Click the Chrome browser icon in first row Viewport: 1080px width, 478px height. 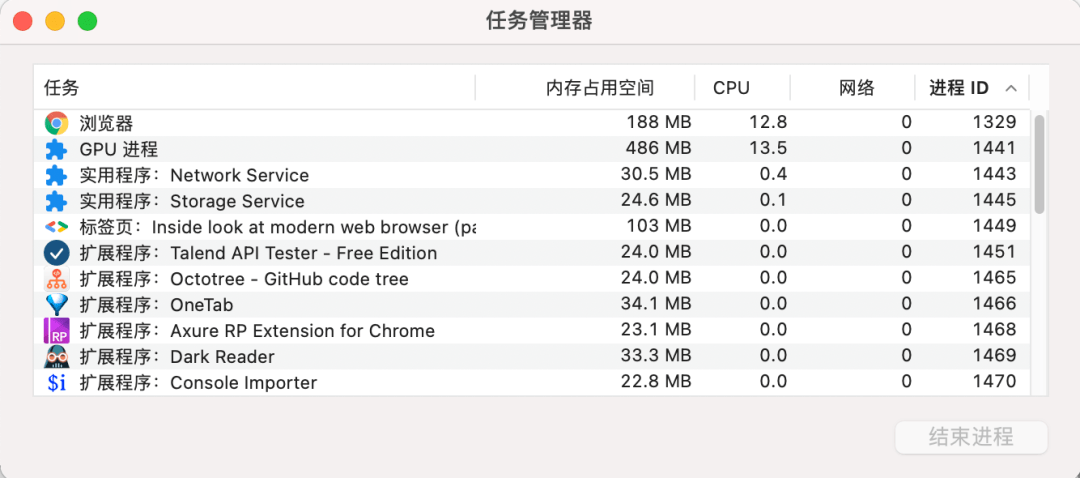56,123
